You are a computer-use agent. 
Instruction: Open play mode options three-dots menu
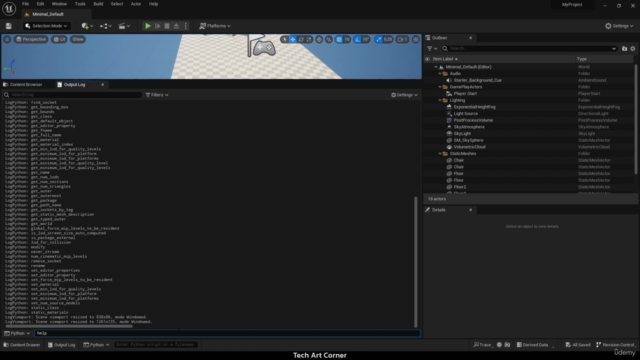coord(186,26)
